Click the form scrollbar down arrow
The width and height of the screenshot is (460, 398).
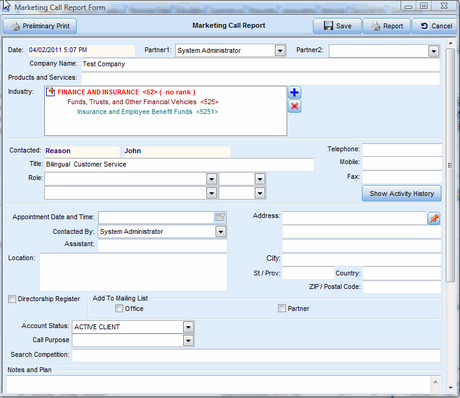pos(450,388)
